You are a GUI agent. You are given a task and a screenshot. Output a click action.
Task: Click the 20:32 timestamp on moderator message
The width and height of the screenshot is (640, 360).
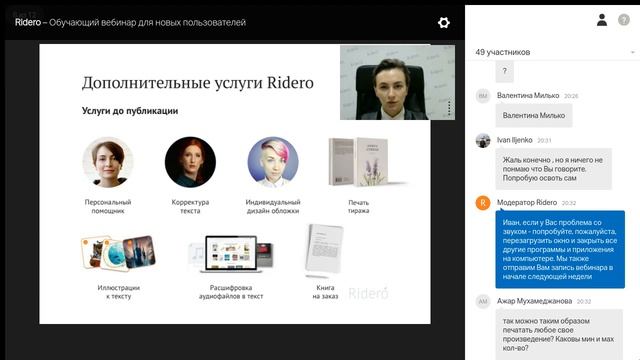[569, 203]
